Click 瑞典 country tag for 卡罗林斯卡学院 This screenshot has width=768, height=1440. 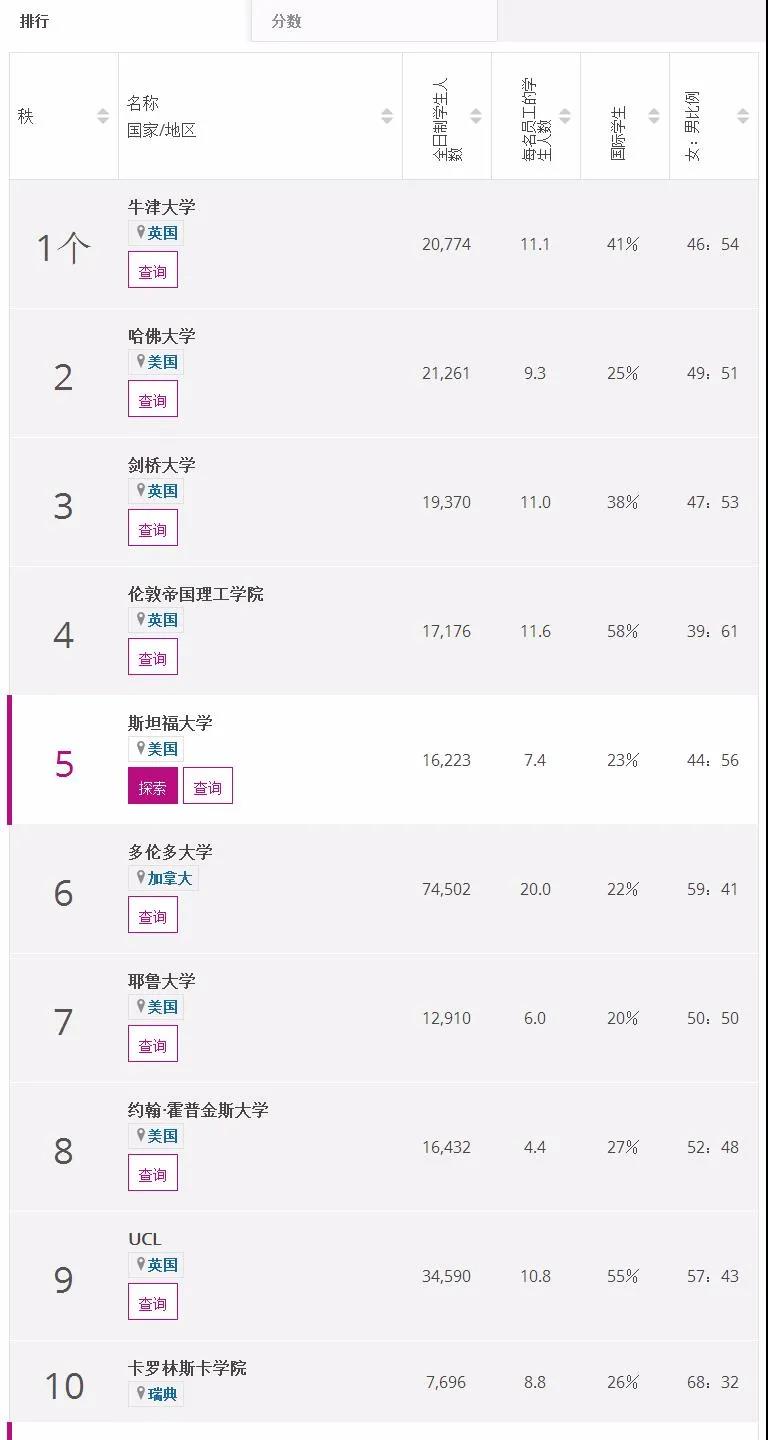pyautogui.click(x=162, y=1394)
